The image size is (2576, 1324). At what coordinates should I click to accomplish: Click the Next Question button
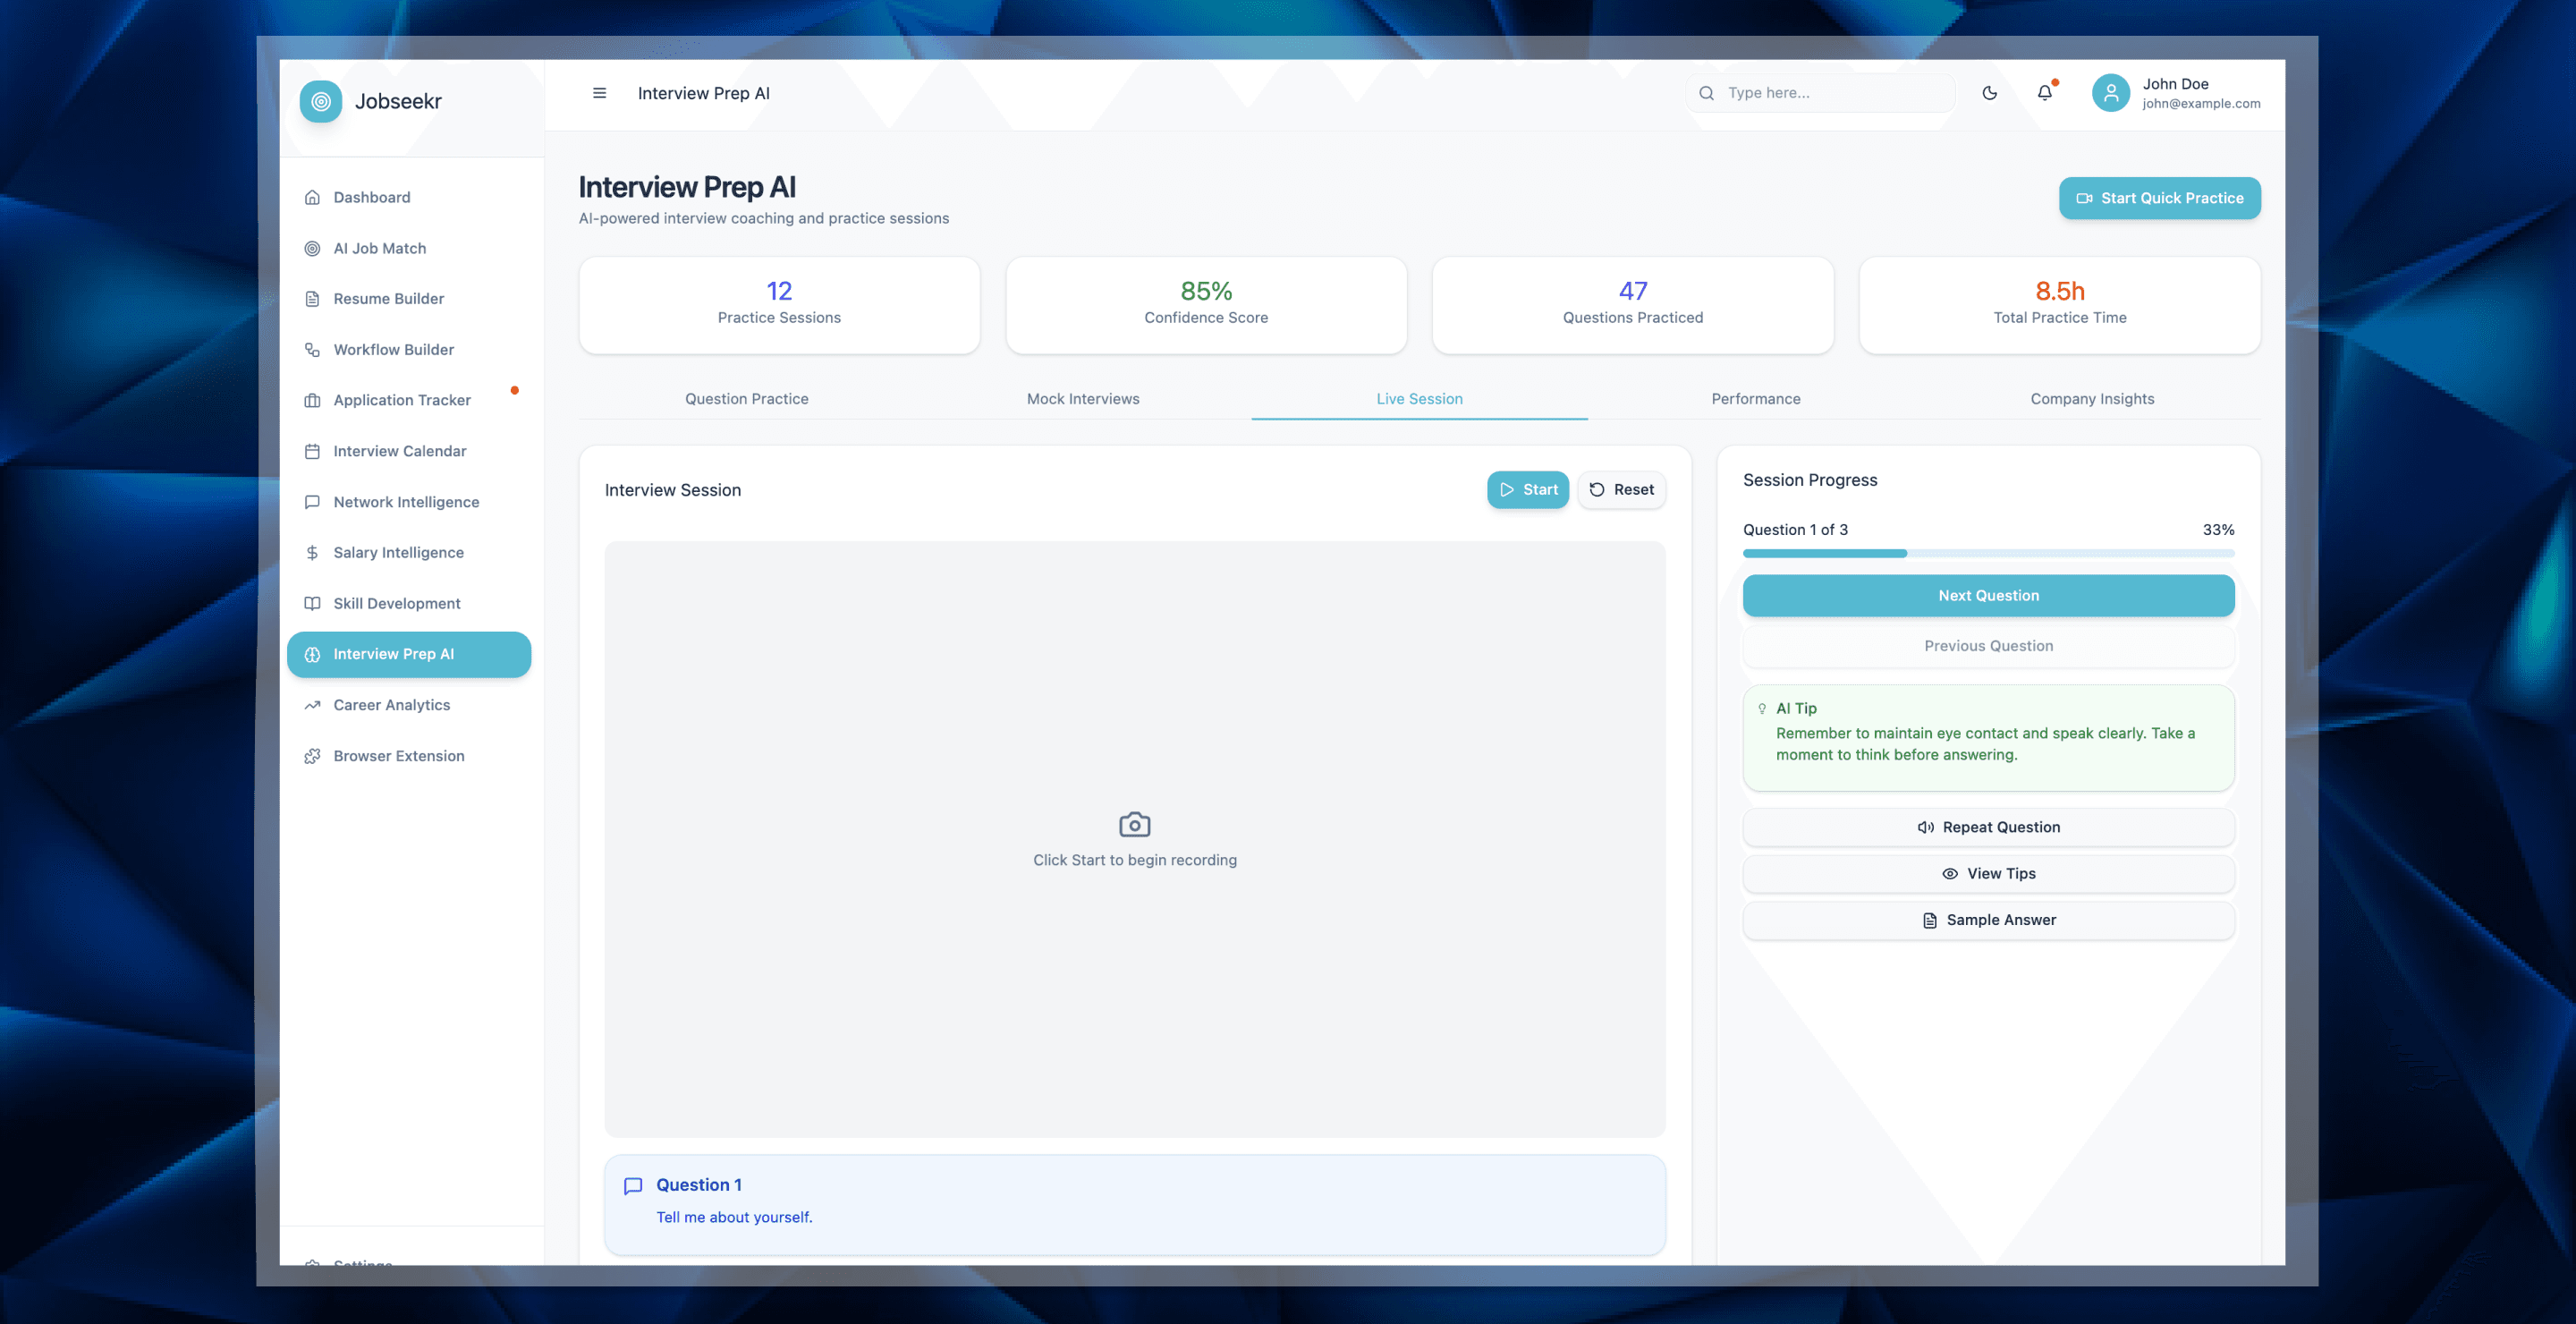coord(1987,596)
